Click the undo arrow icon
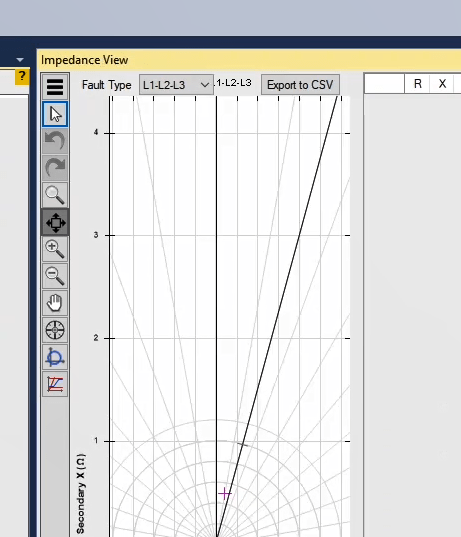 pos(55,141)
